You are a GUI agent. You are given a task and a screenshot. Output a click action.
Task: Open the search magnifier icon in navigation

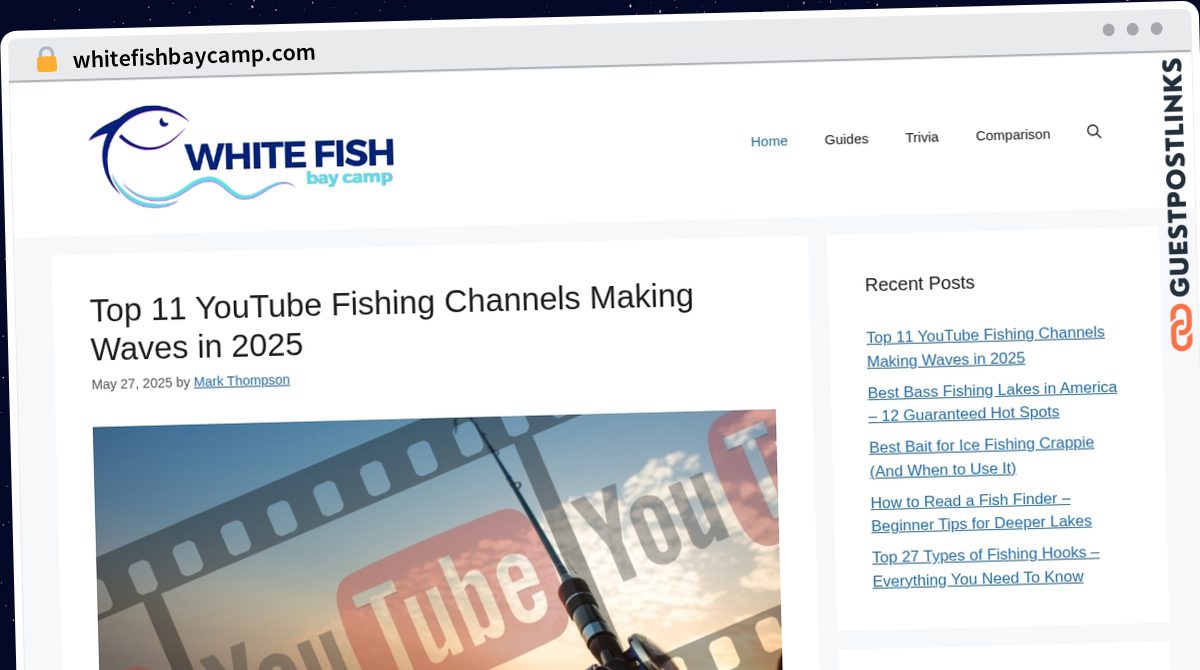[x=1094, y=131]
